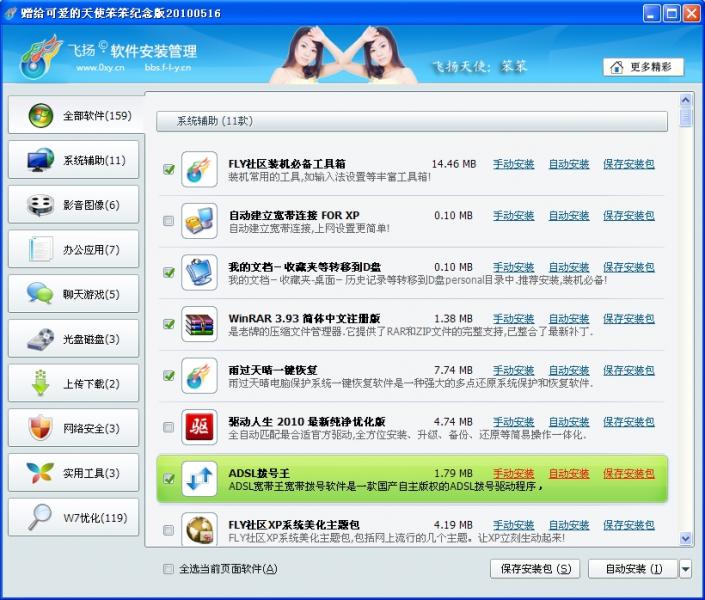The image size is (705, 600).
Task: Click the 自动建立宽带连接 FOR XP icon
Action: click(199, 221)
